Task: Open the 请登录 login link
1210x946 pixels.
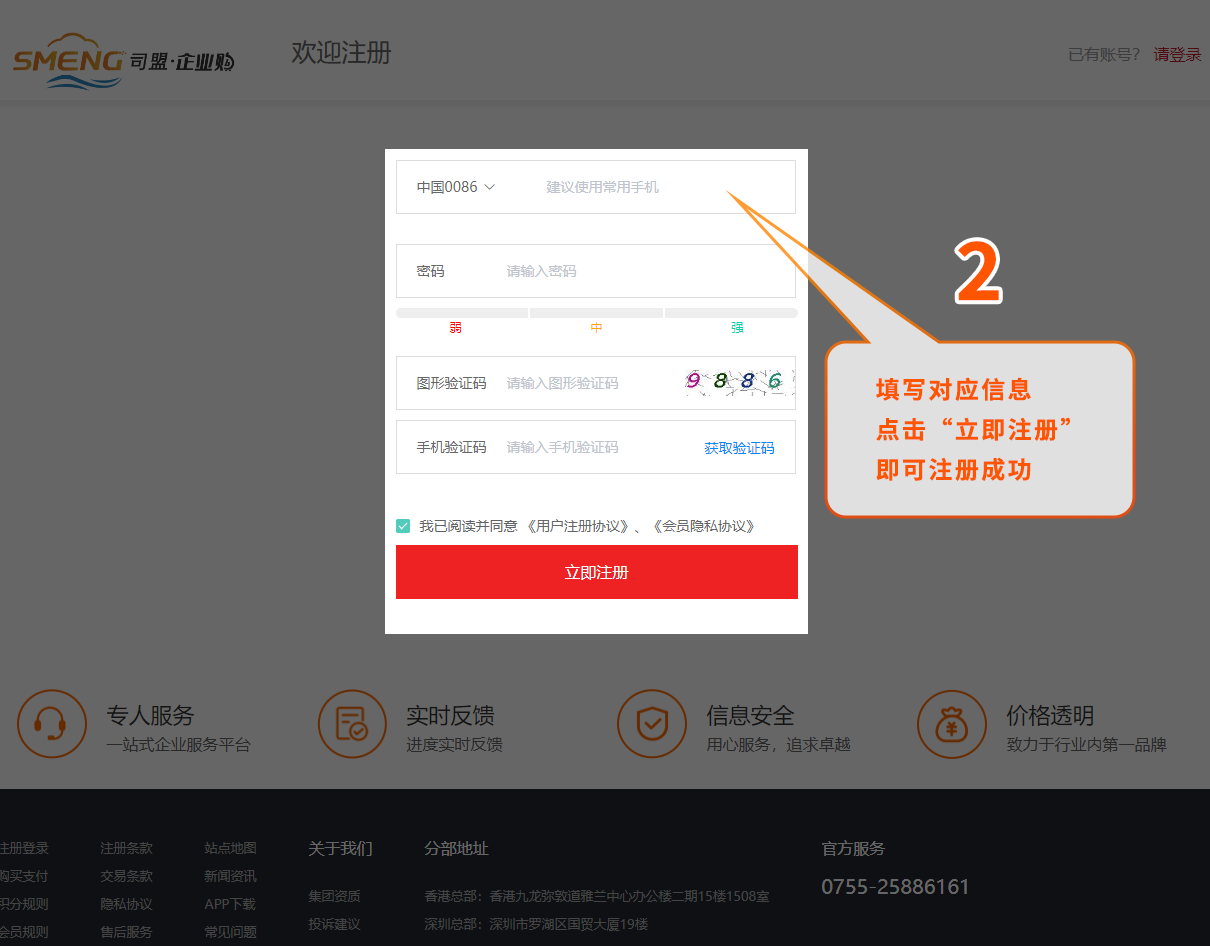Action: 1177,55
